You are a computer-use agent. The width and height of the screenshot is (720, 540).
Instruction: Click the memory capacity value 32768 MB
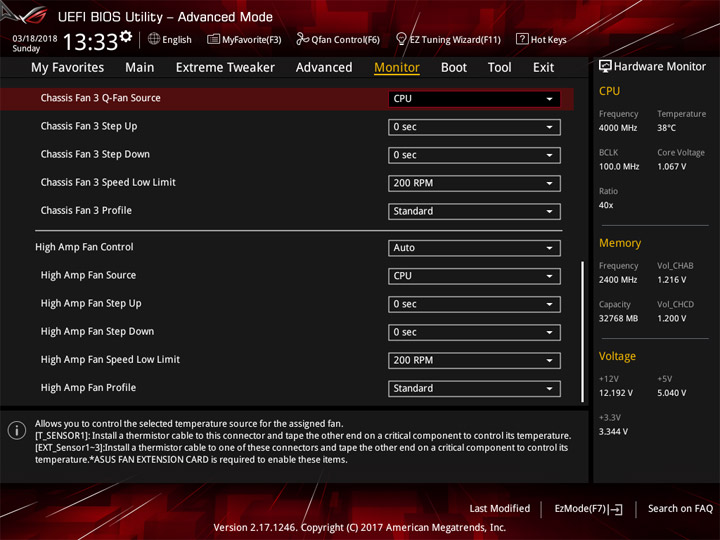(x=619, y=318)
